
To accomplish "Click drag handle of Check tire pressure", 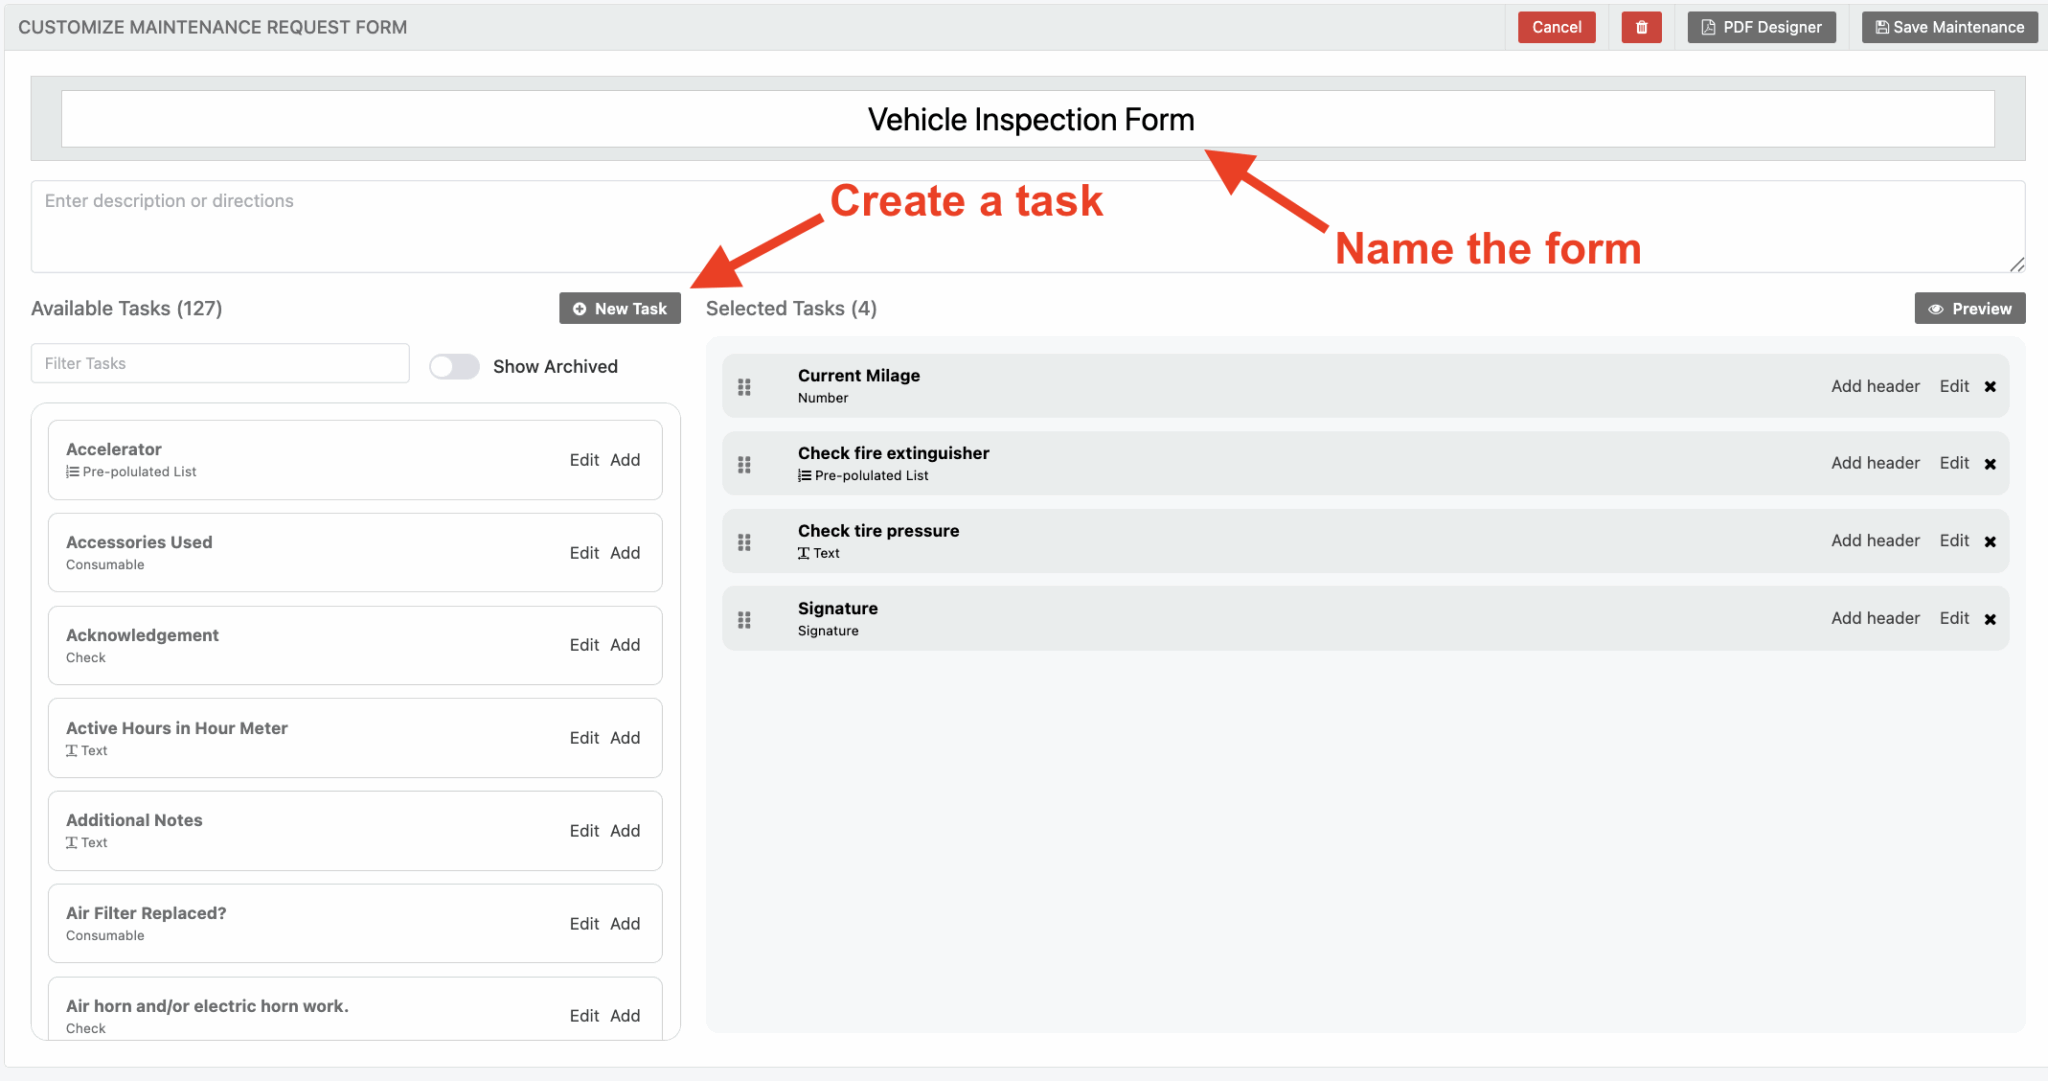I will pyautogui.click(x=744, y=542).
